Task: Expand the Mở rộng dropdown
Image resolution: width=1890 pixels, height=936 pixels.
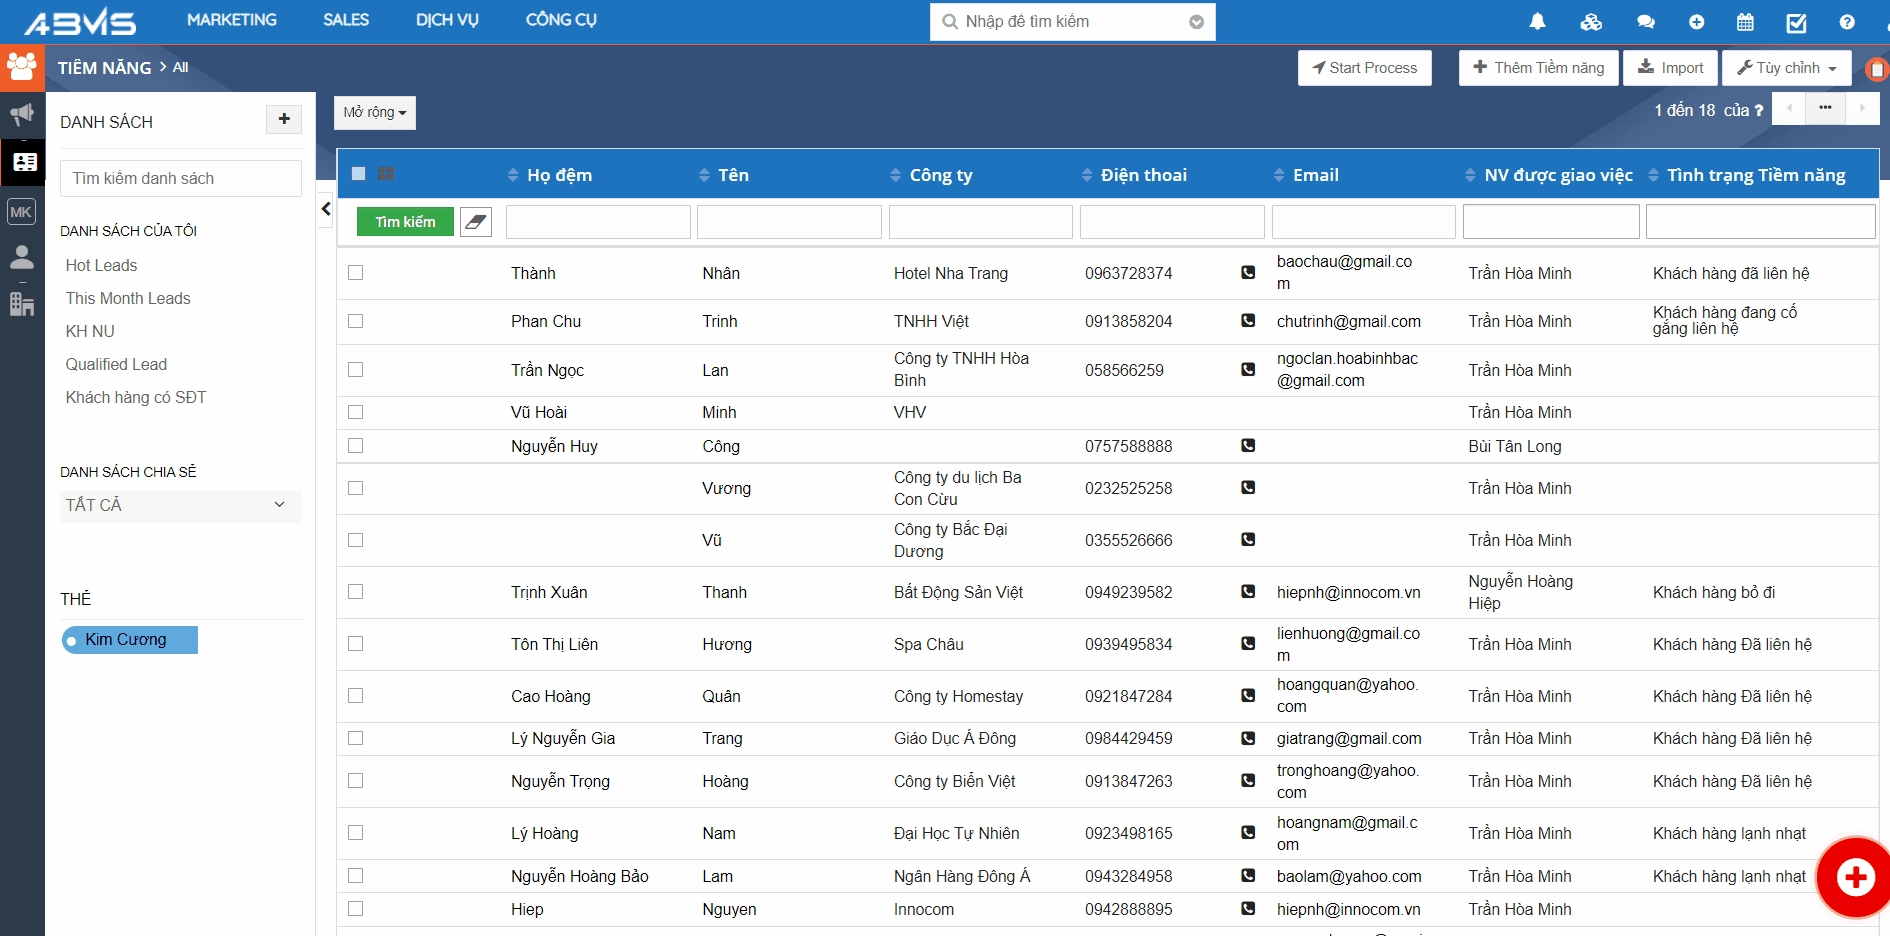Action: coord(375,113)
